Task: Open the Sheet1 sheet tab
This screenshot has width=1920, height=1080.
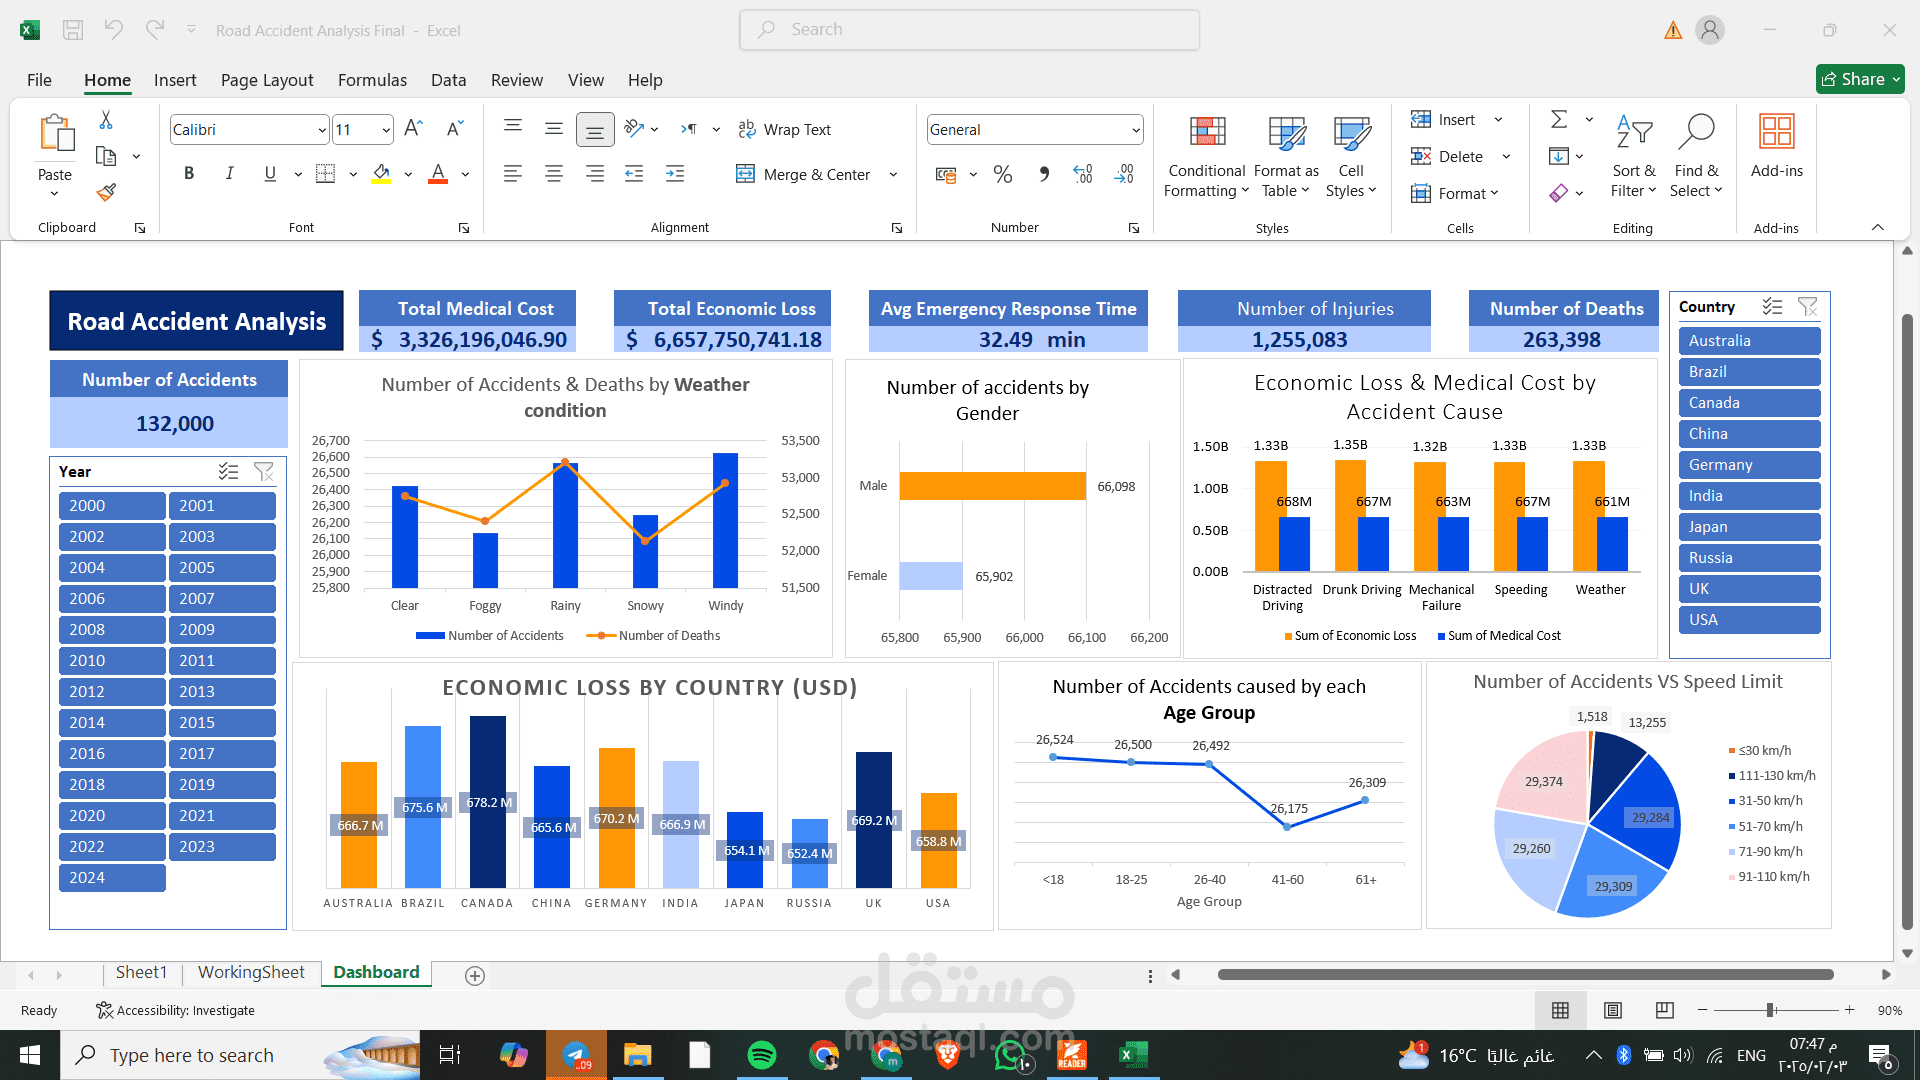Action: (x=141, y=973)
